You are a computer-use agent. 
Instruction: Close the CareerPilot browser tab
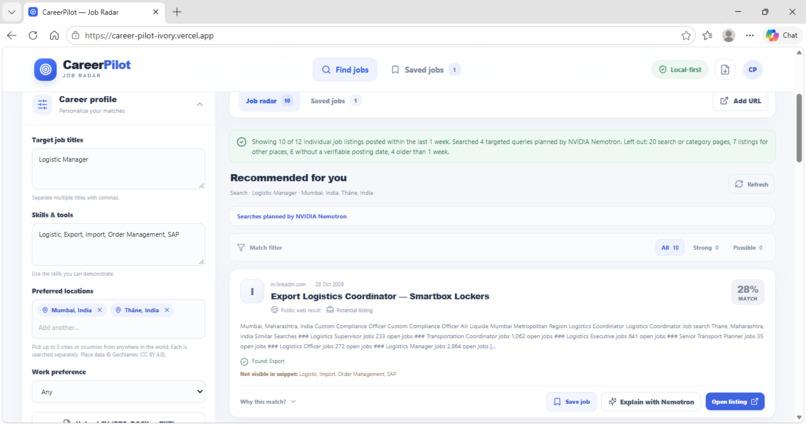point(155,12)
